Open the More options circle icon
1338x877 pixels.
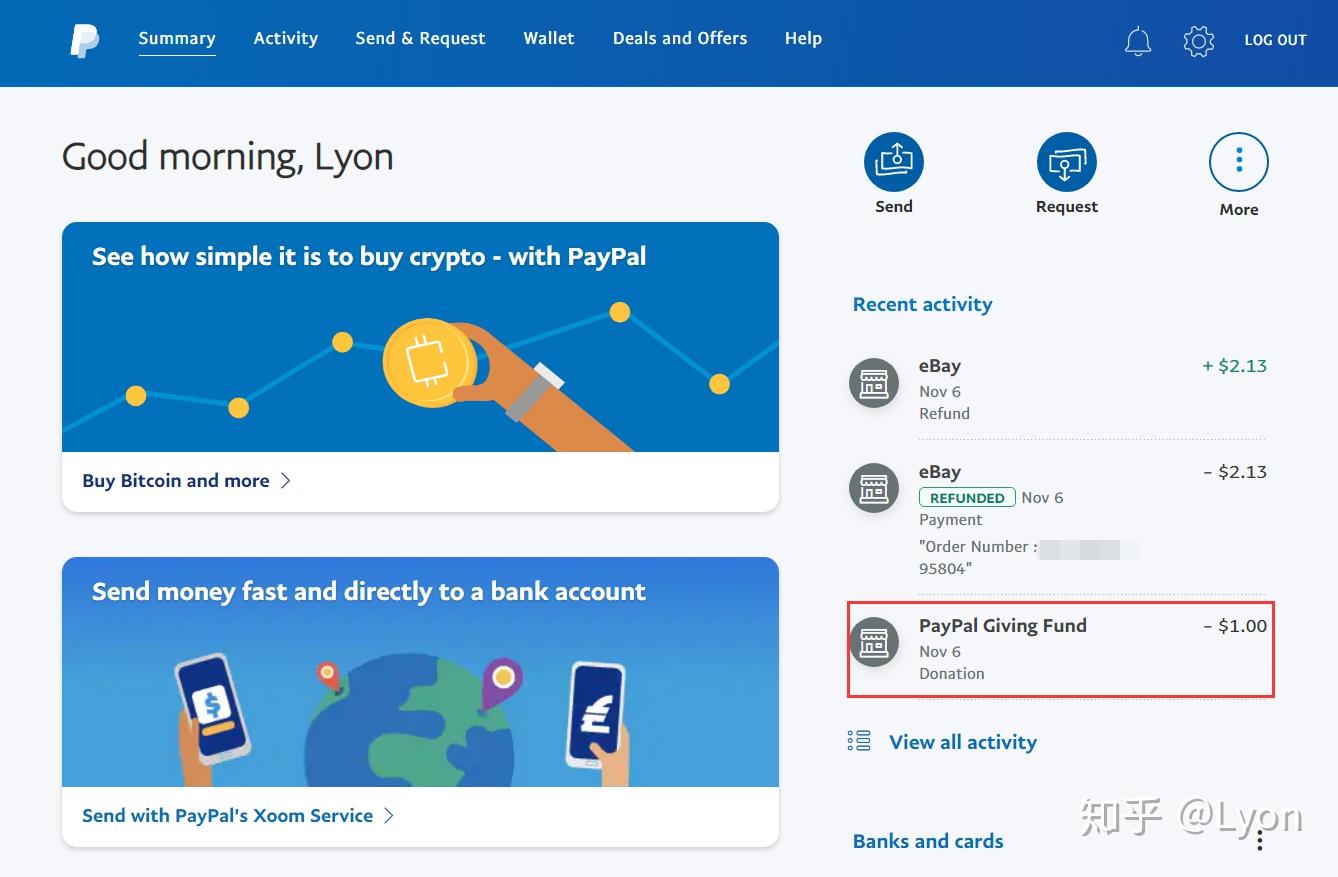(x=1239, y=162)
